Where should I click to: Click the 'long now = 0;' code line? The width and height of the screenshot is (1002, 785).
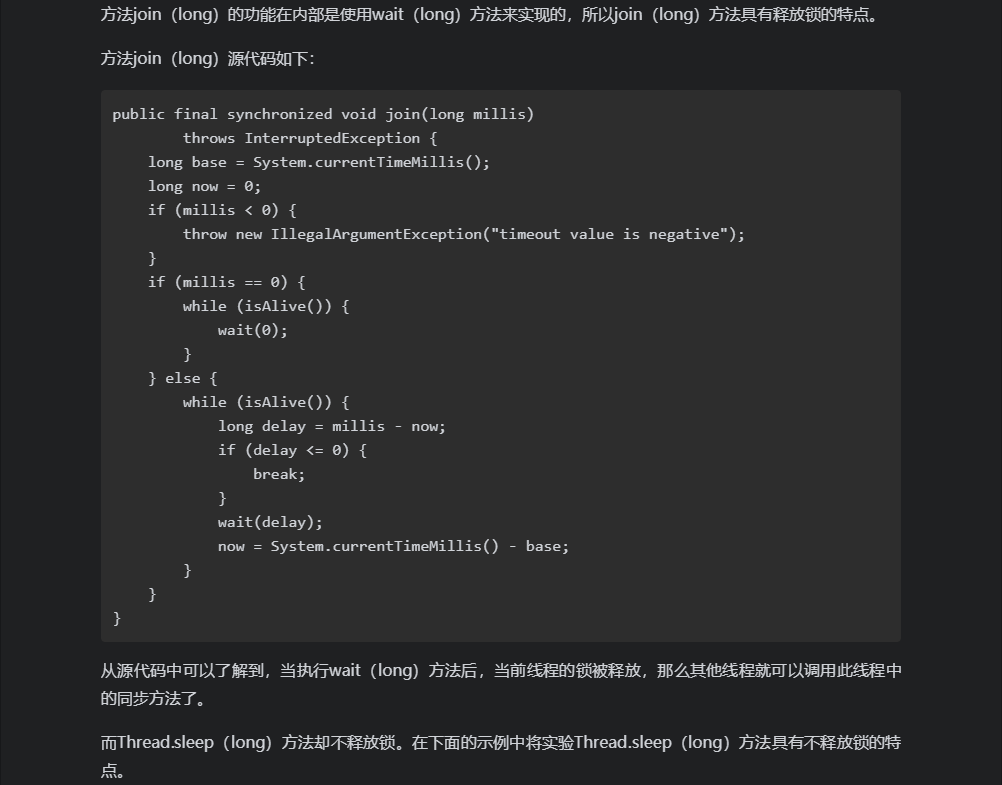pos(204,186)
